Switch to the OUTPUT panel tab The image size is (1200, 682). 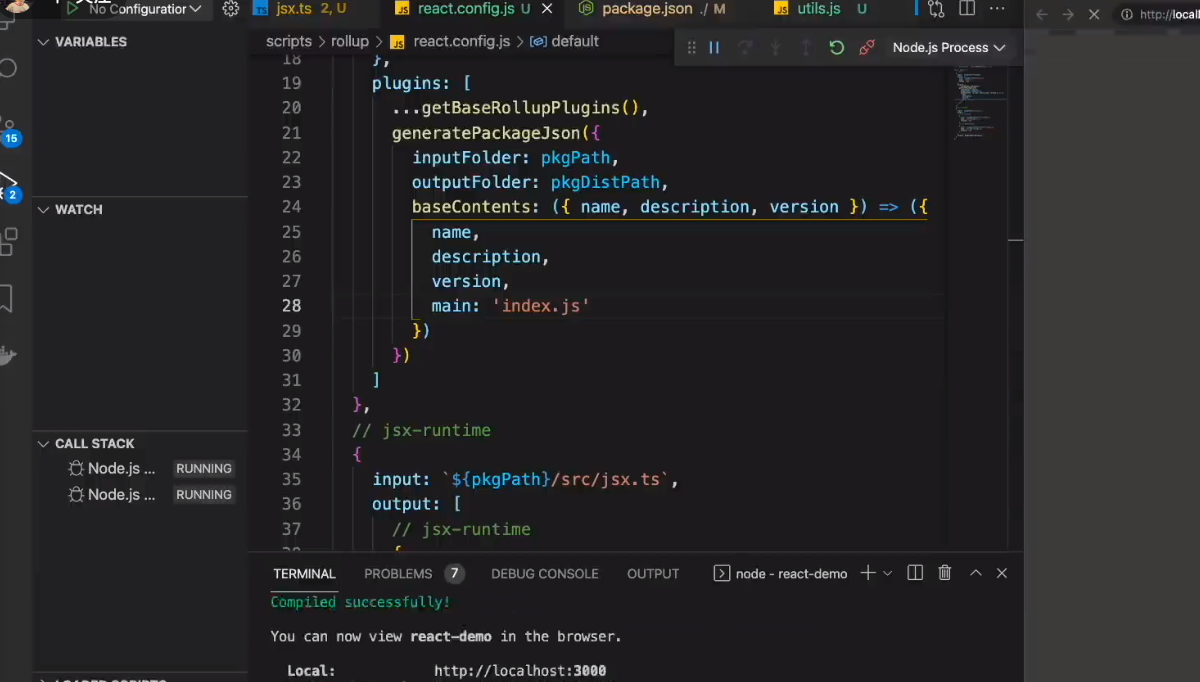(653, 573)
